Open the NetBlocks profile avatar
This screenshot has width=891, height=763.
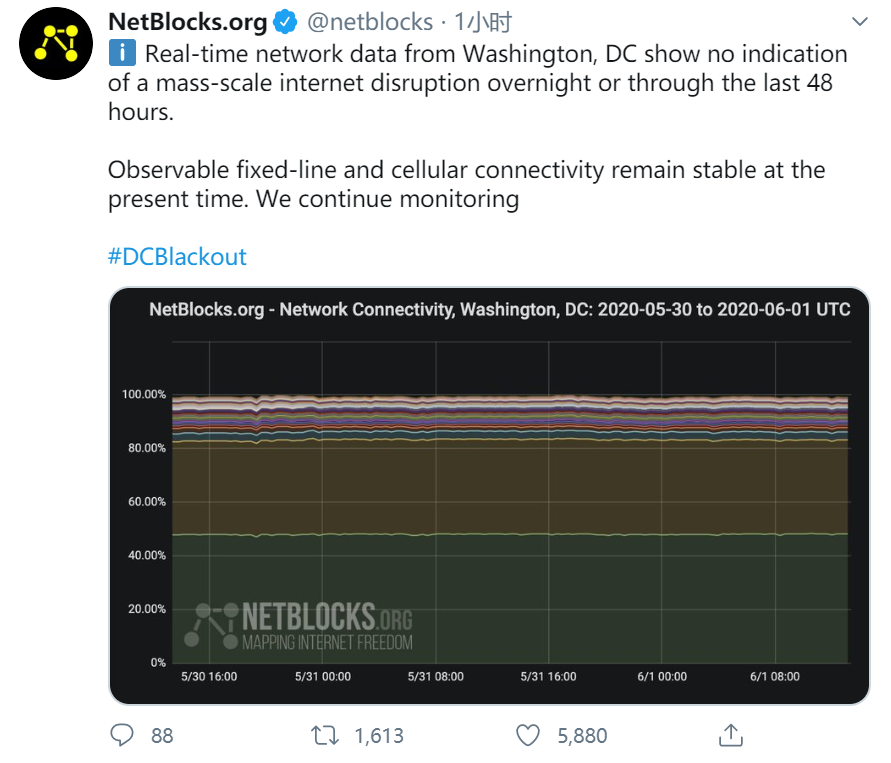(x=56, y=43)
